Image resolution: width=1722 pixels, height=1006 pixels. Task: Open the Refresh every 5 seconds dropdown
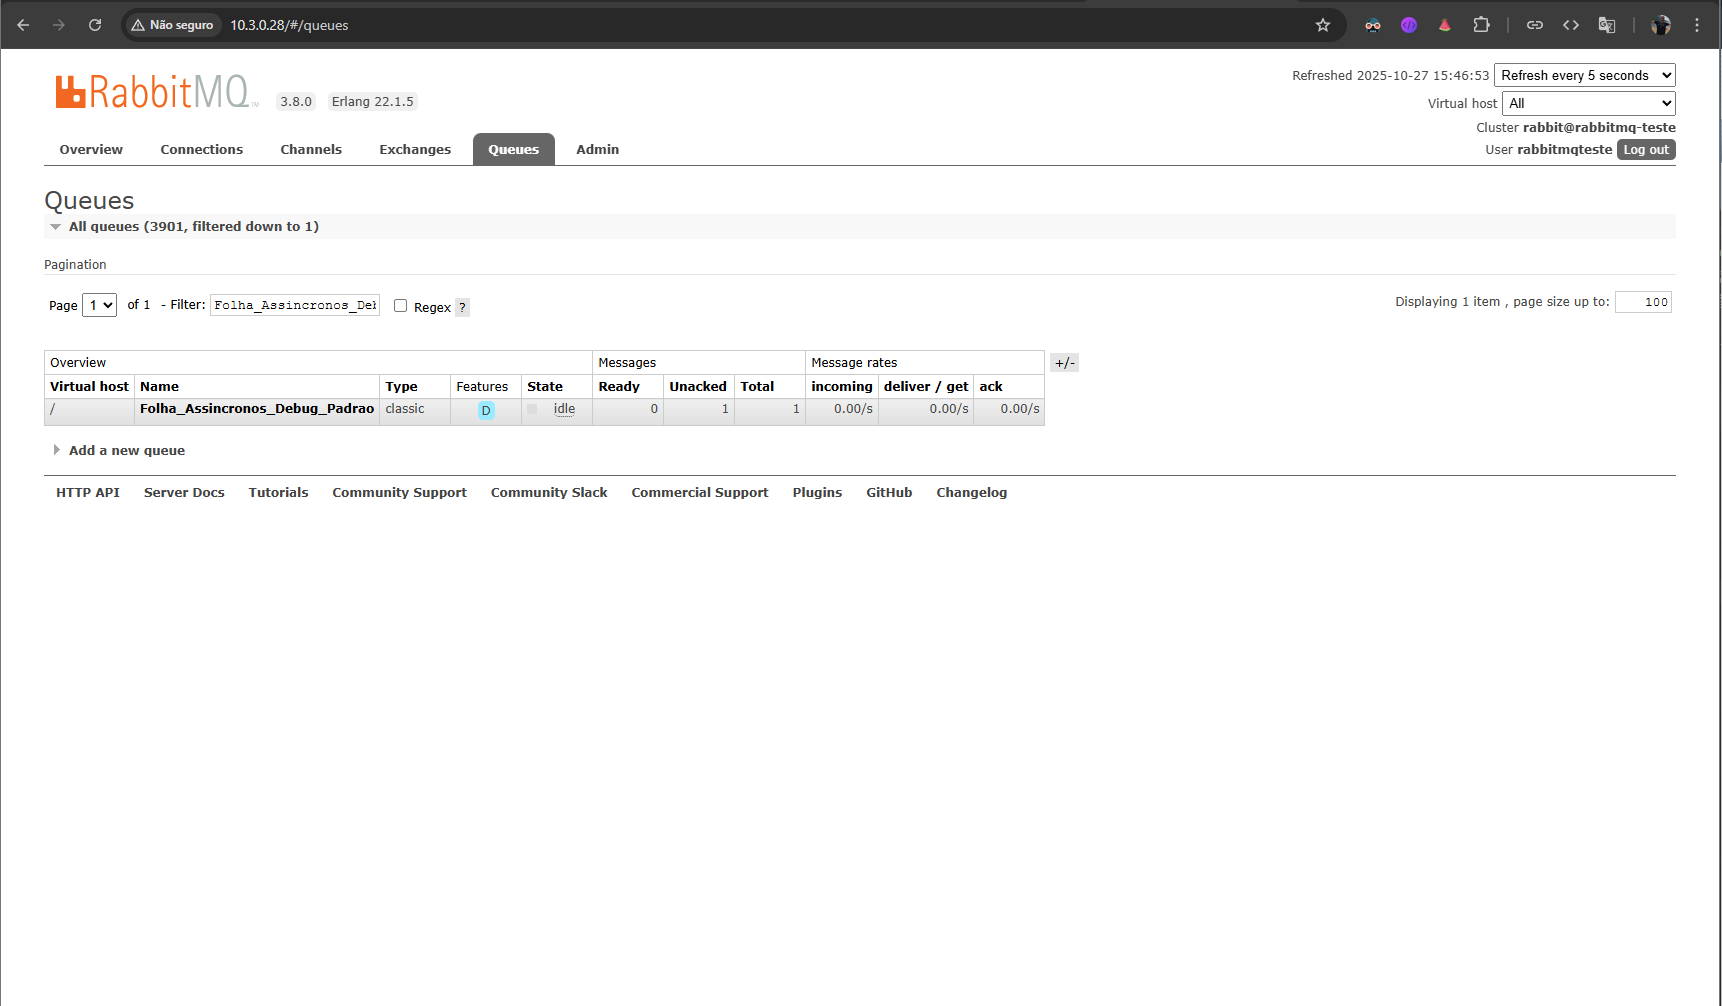coord(1585,75)
